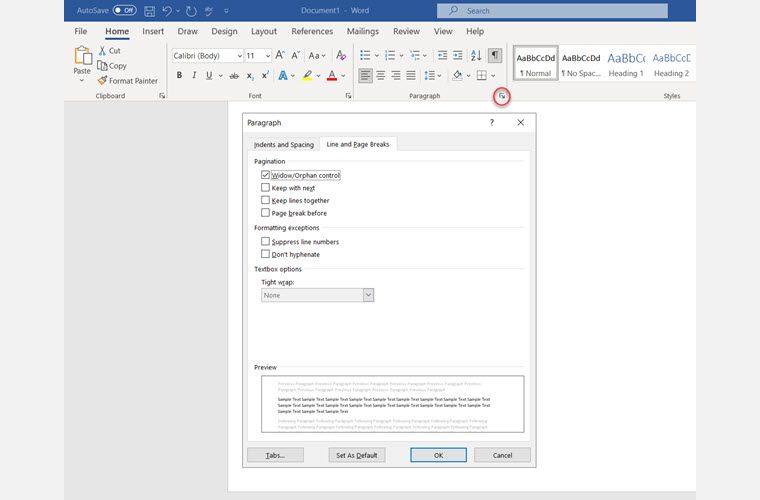Click the Center alignment icon
This screenshot has width=760, height=500.
pos(382,76)
